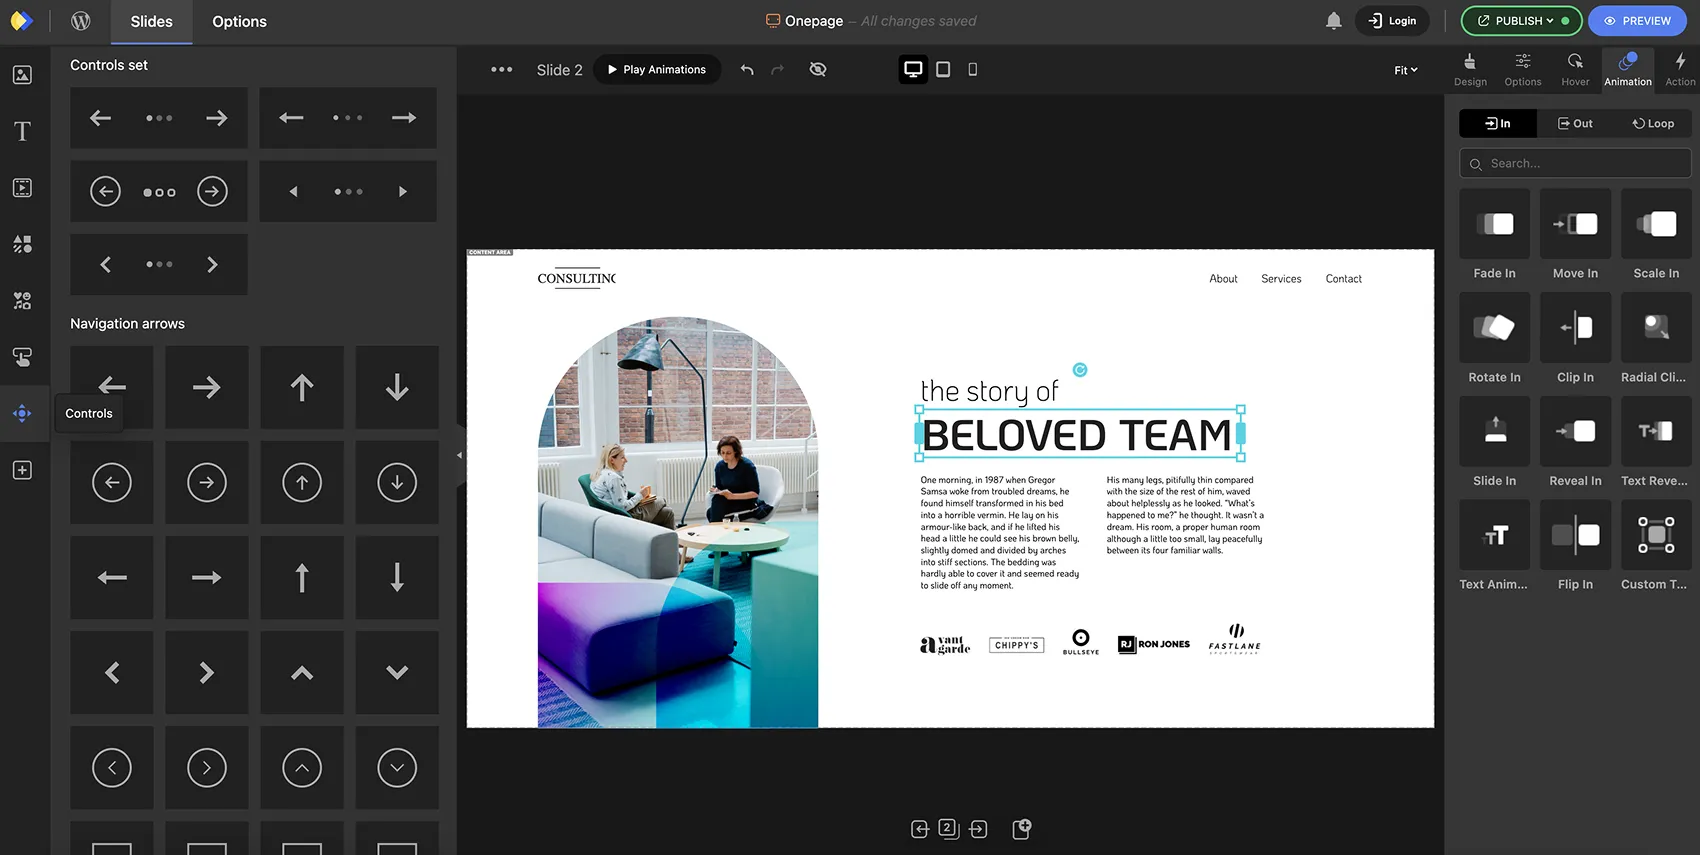This screenshot has width=1700, height=855.
Task: Switch to the Slides tab
Action: 151,21
